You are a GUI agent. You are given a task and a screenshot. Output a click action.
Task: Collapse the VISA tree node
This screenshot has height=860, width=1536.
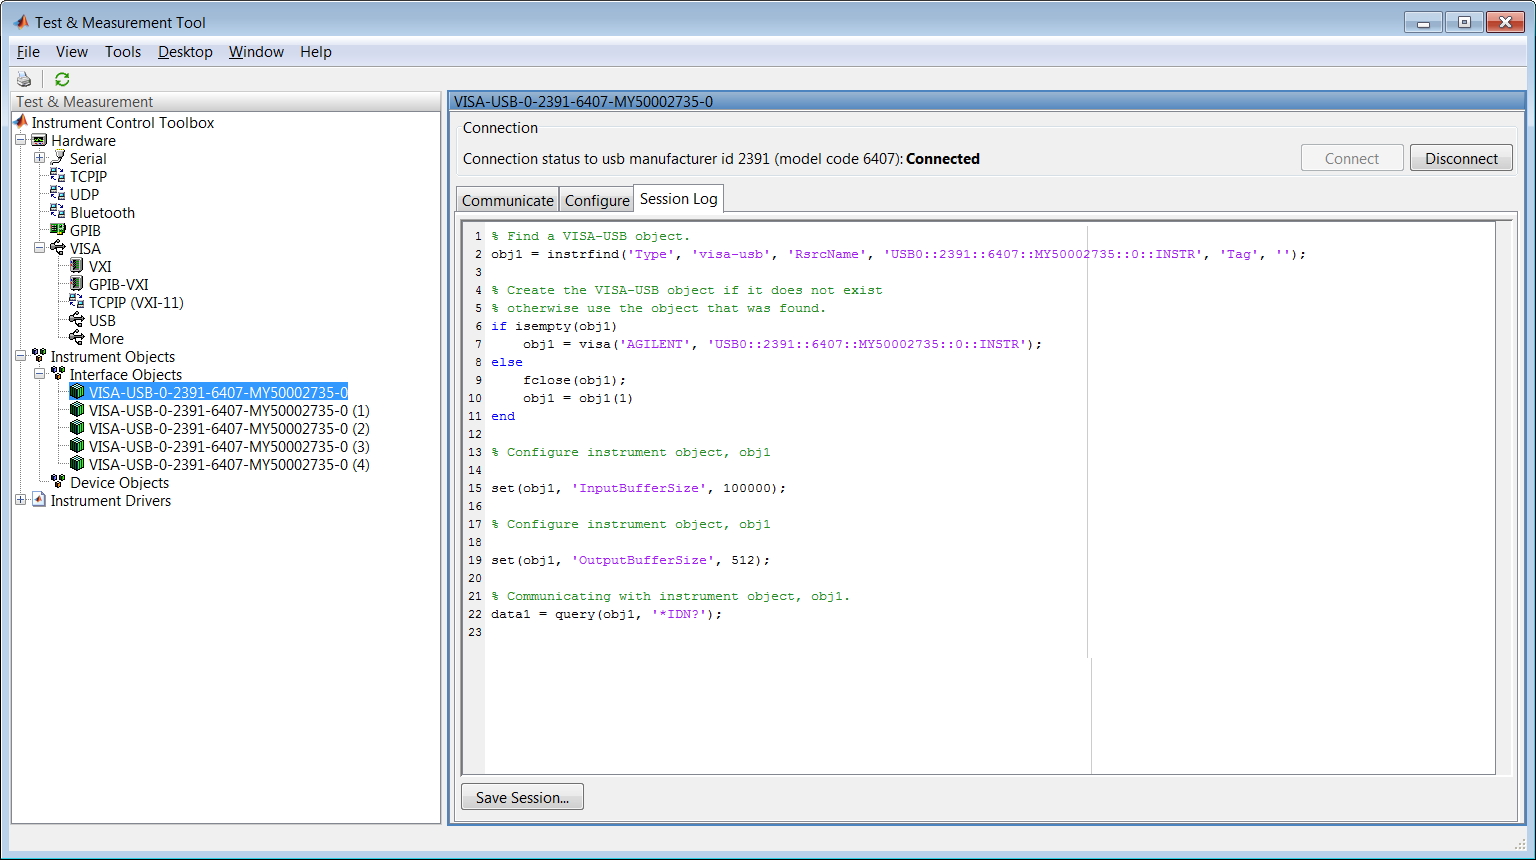[39, 248]
